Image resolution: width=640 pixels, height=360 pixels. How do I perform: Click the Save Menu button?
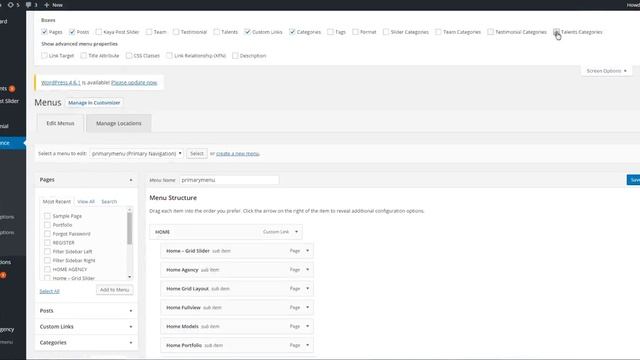pos(633,180)
